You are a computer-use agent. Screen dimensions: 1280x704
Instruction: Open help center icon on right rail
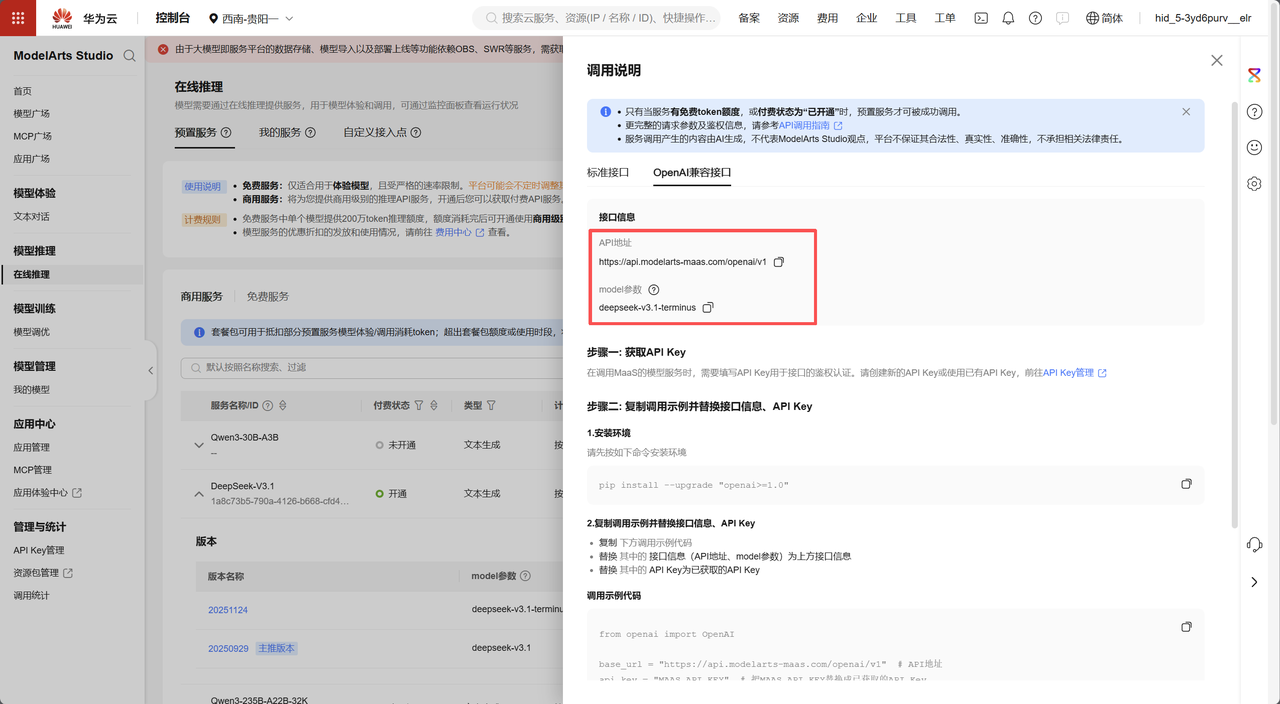(1254, 111)
